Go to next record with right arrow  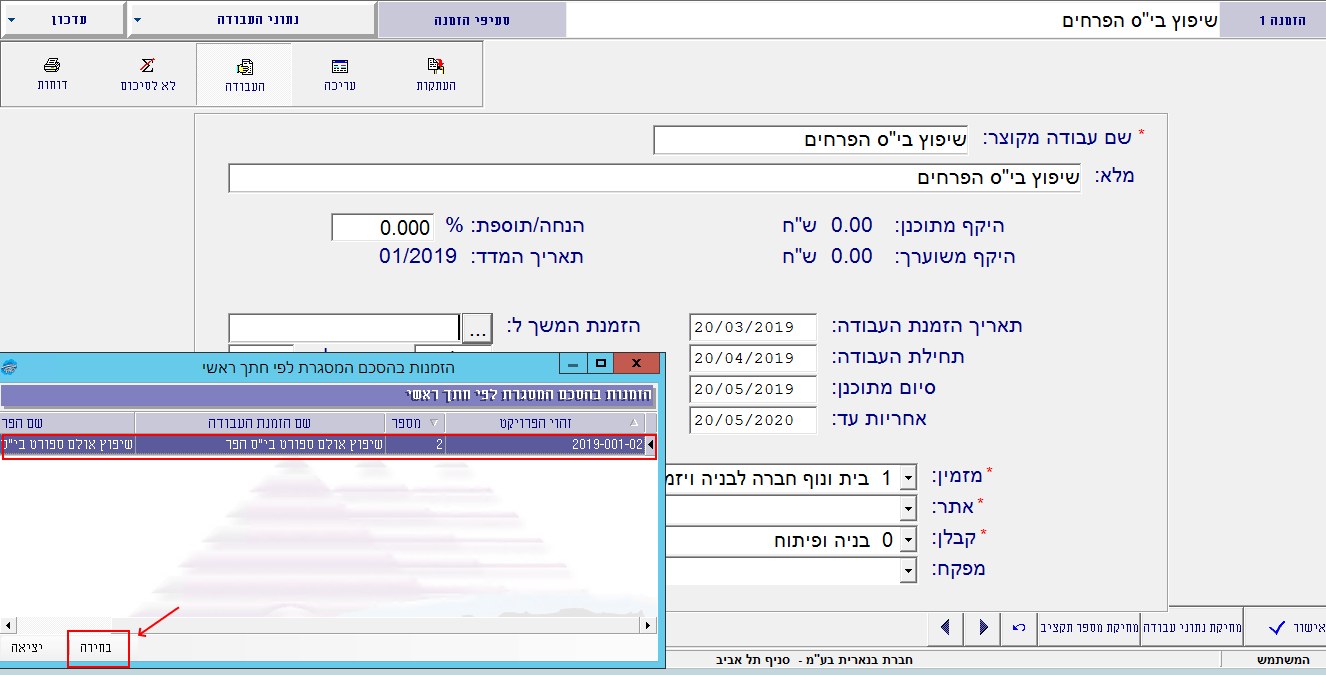984,628
